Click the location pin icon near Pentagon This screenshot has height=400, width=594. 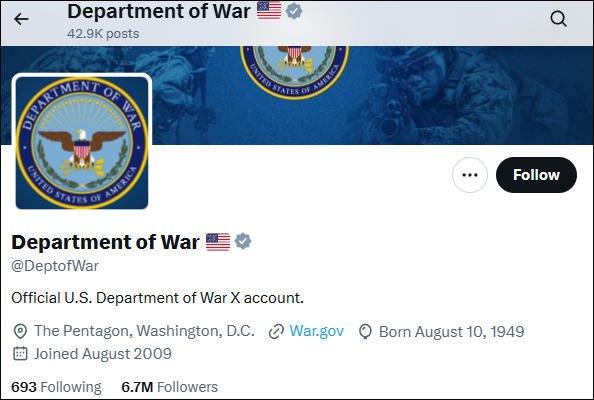pos(20,331)
